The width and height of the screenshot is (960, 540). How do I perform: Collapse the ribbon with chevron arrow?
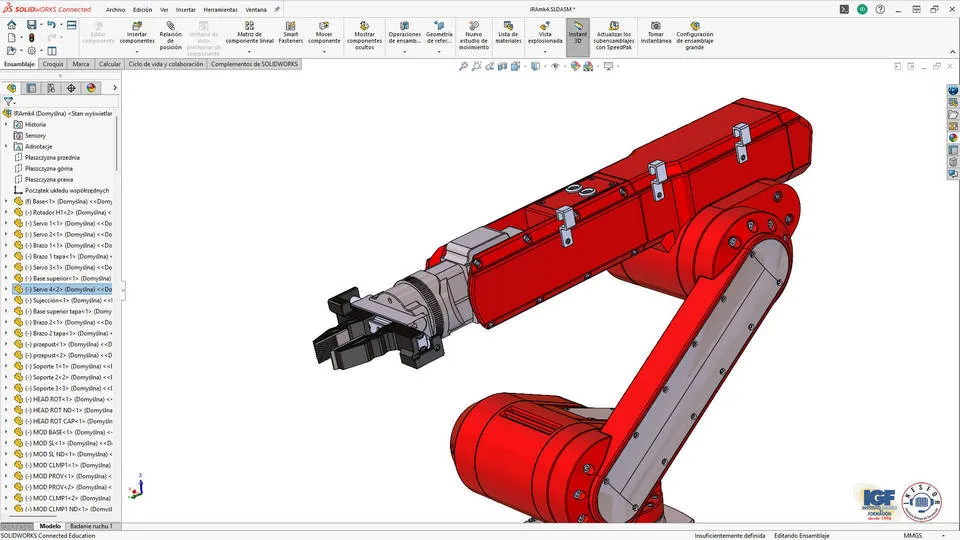coord(952,52)
